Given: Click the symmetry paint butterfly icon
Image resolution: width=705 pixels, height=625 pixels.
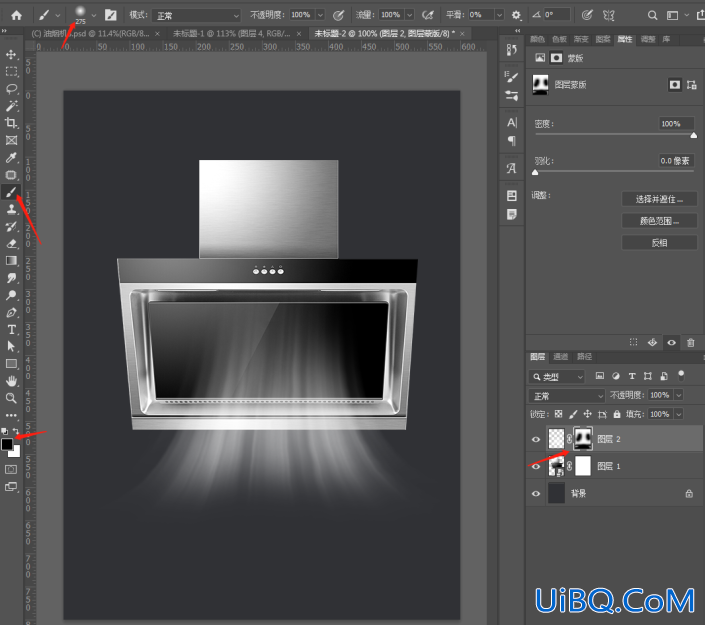Looking at the screenshot, I should 608,15.
